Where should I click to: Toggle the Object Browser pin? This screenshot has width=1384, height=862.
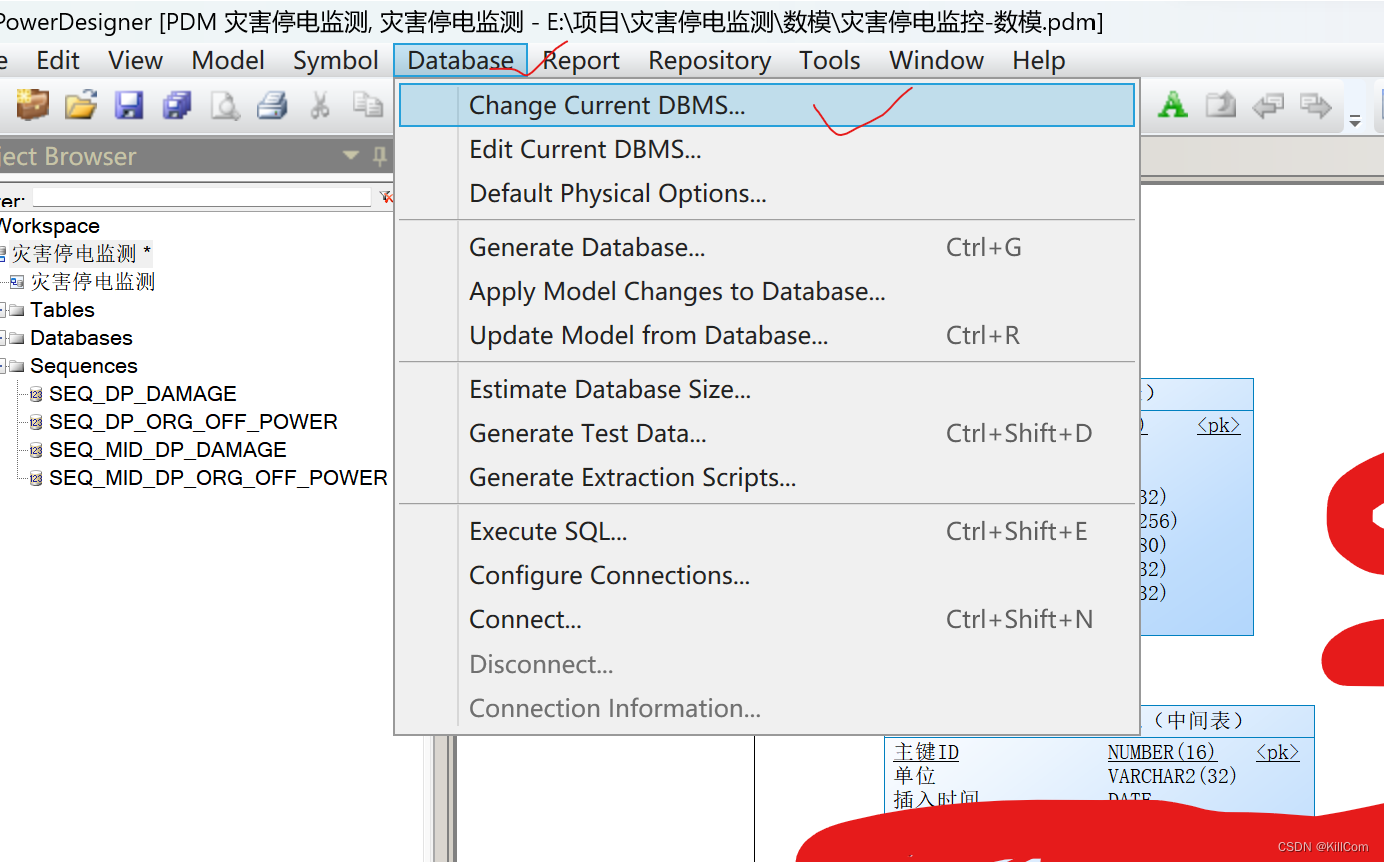381,156
